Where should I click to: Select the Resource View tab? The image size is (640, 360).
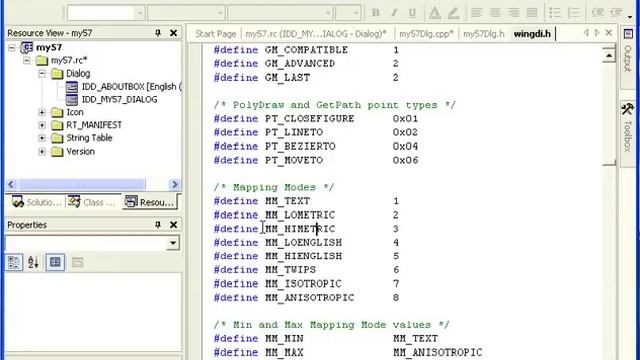(x=150, y=202)
